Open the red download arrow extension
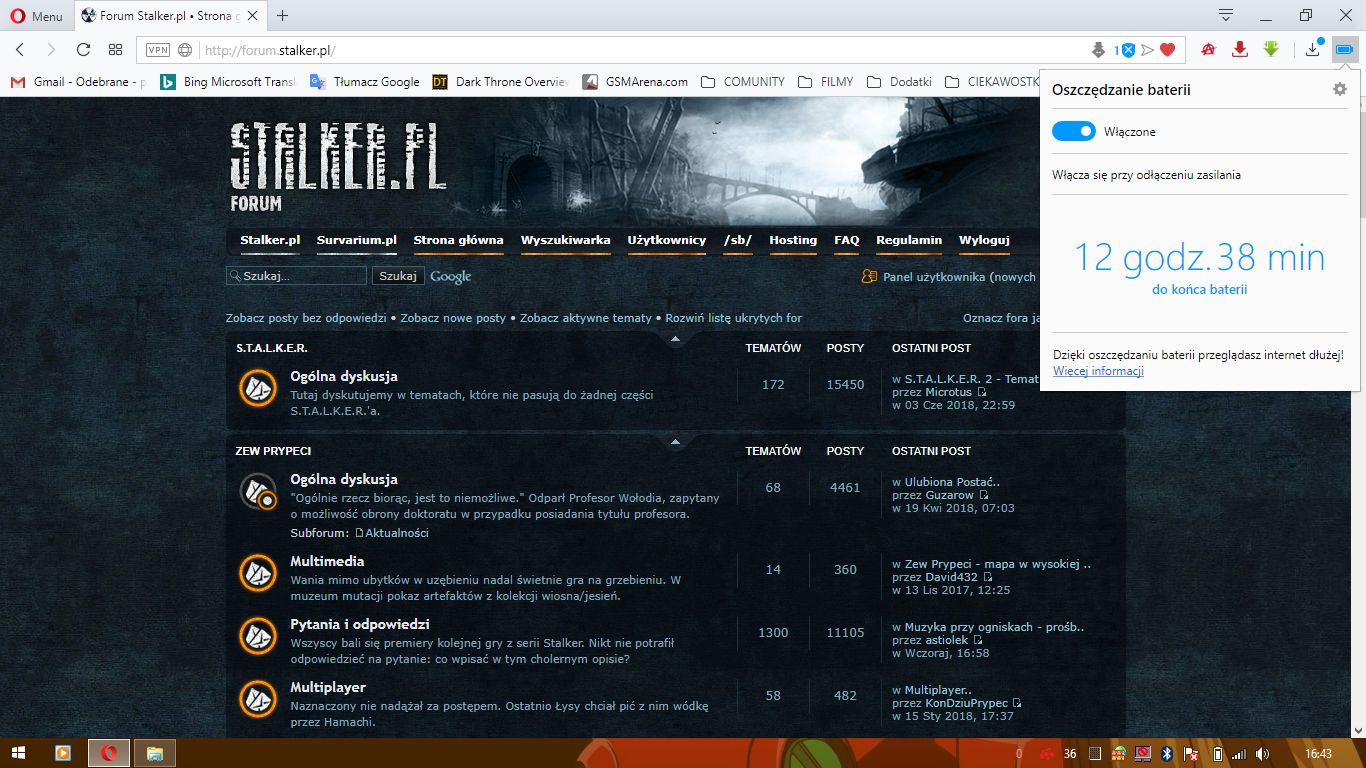The height and width of the screenshot is (768, 1366). pyautogui.click(x=1240, y=49)
